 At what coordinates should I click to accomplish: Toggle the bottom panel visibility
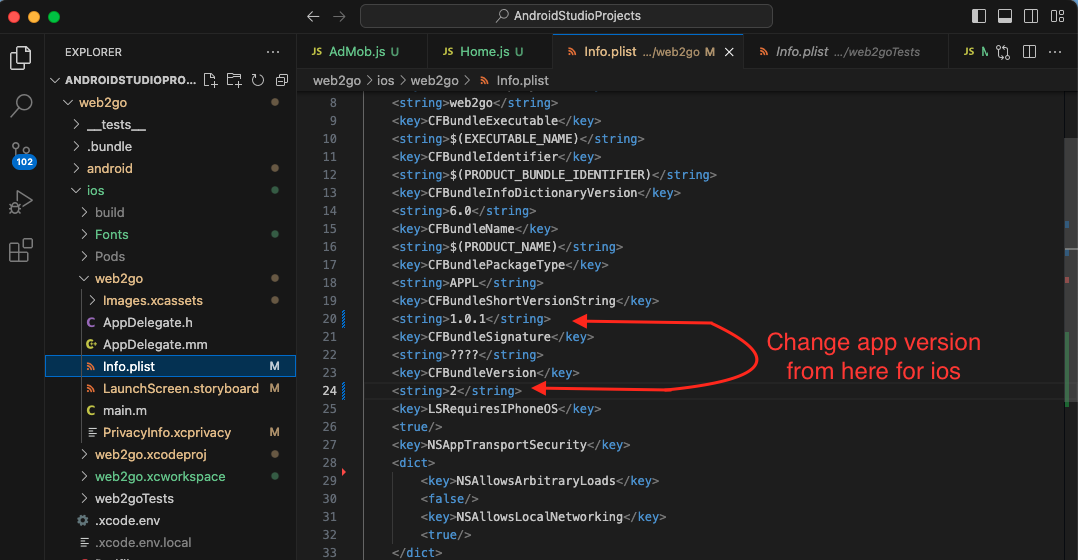1004,16
